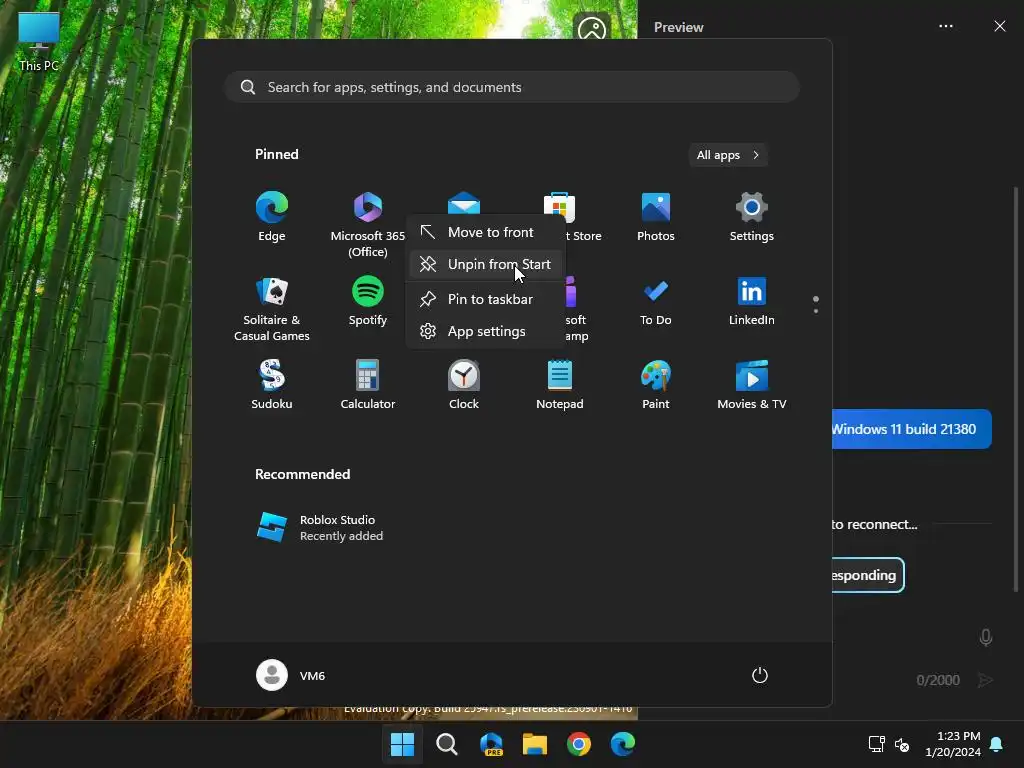
Task: Launch Google Chrome from taskbar
Action: (579, 744)
